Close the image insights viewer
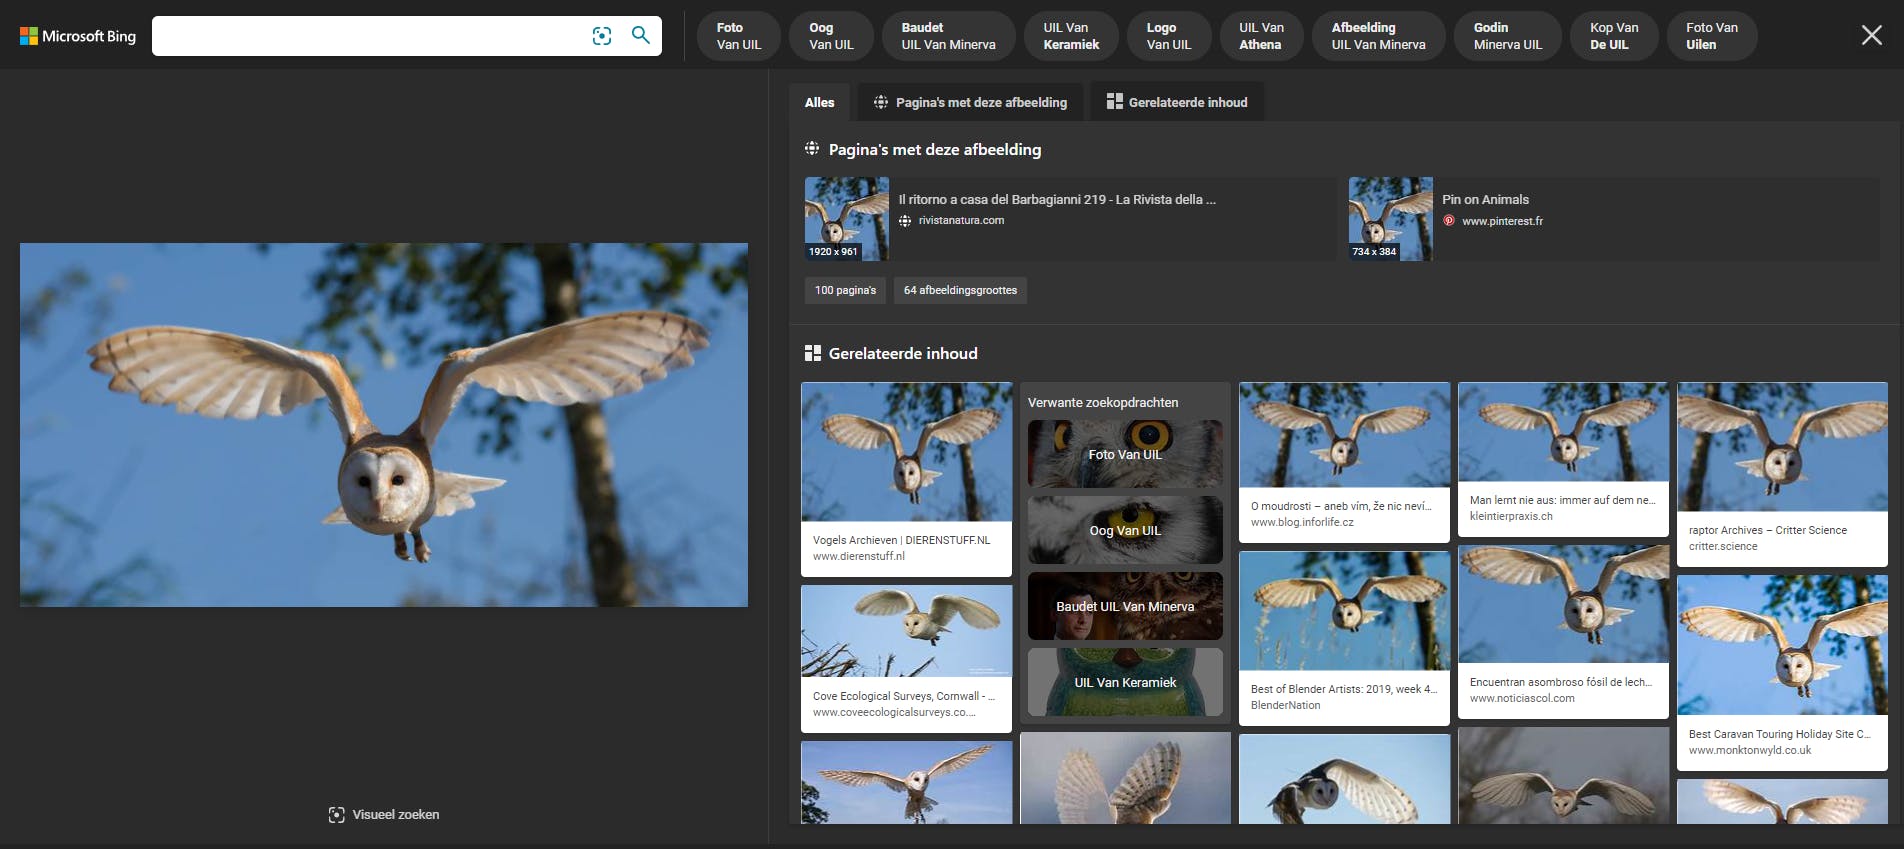 [x=1871, y=36]
